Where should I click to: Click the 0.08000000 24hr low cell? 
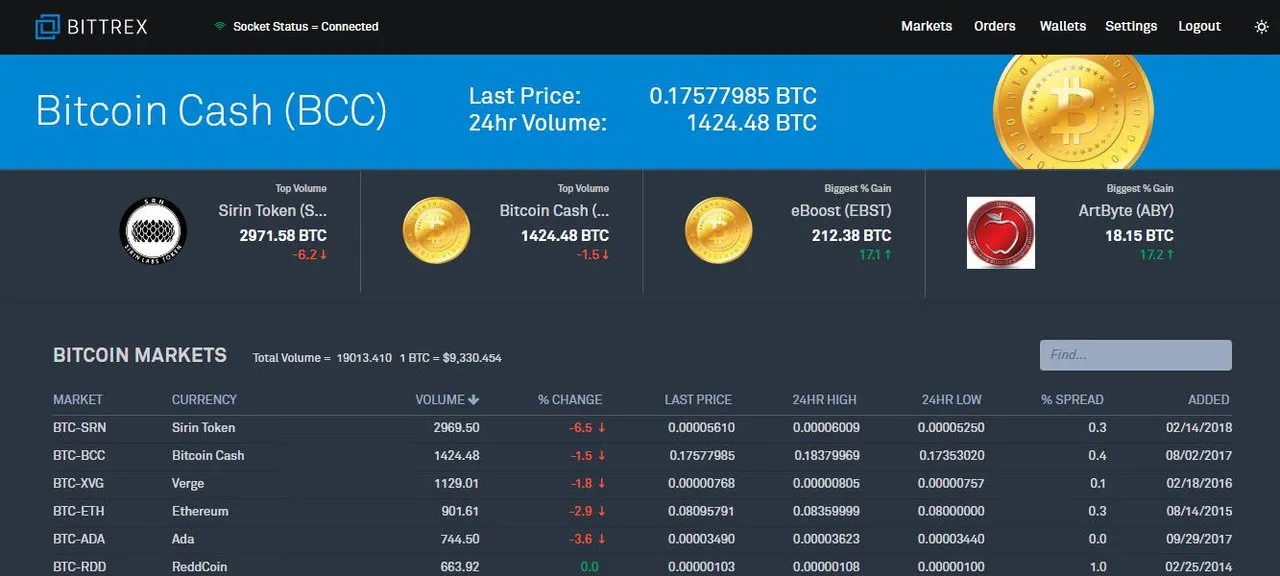(951, 511)
